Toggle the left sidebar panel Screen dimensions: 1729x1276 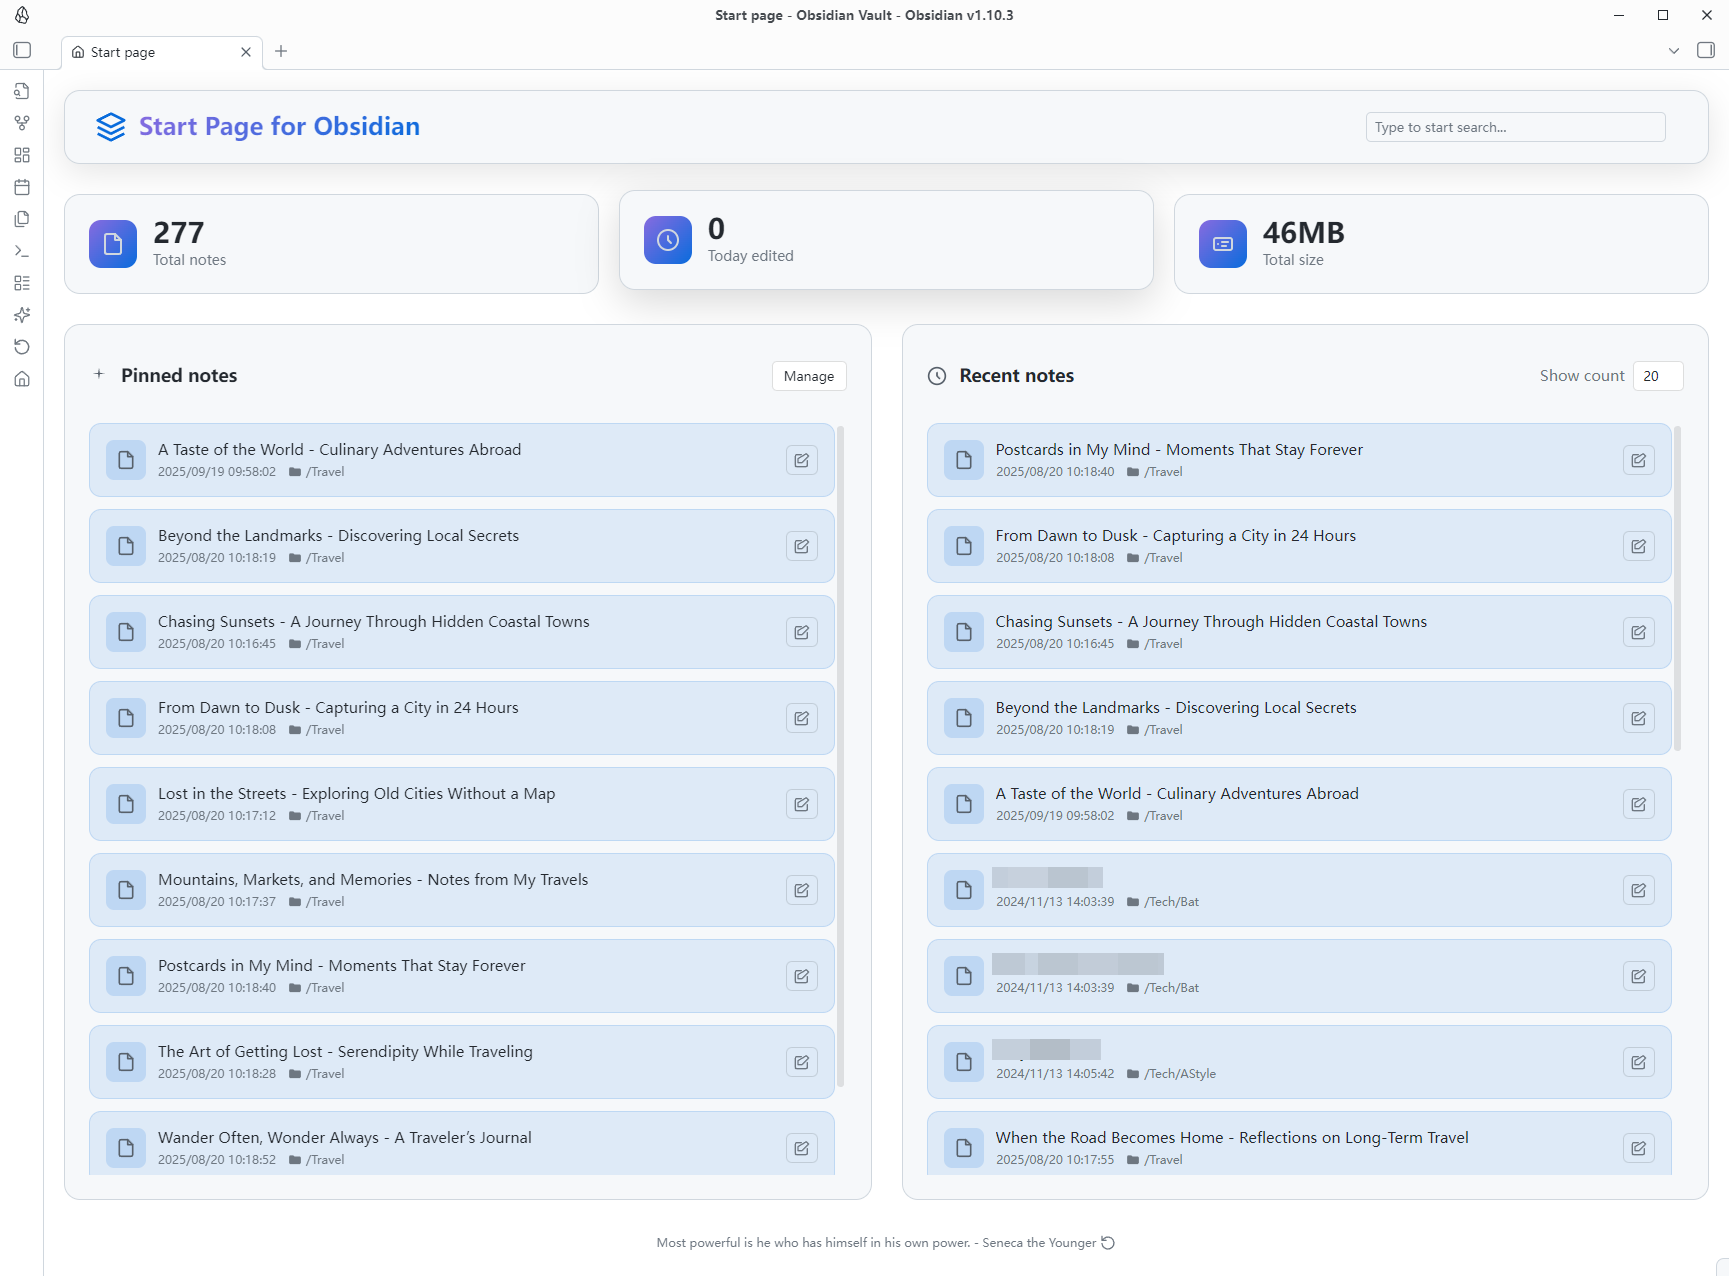coord(22,50)
